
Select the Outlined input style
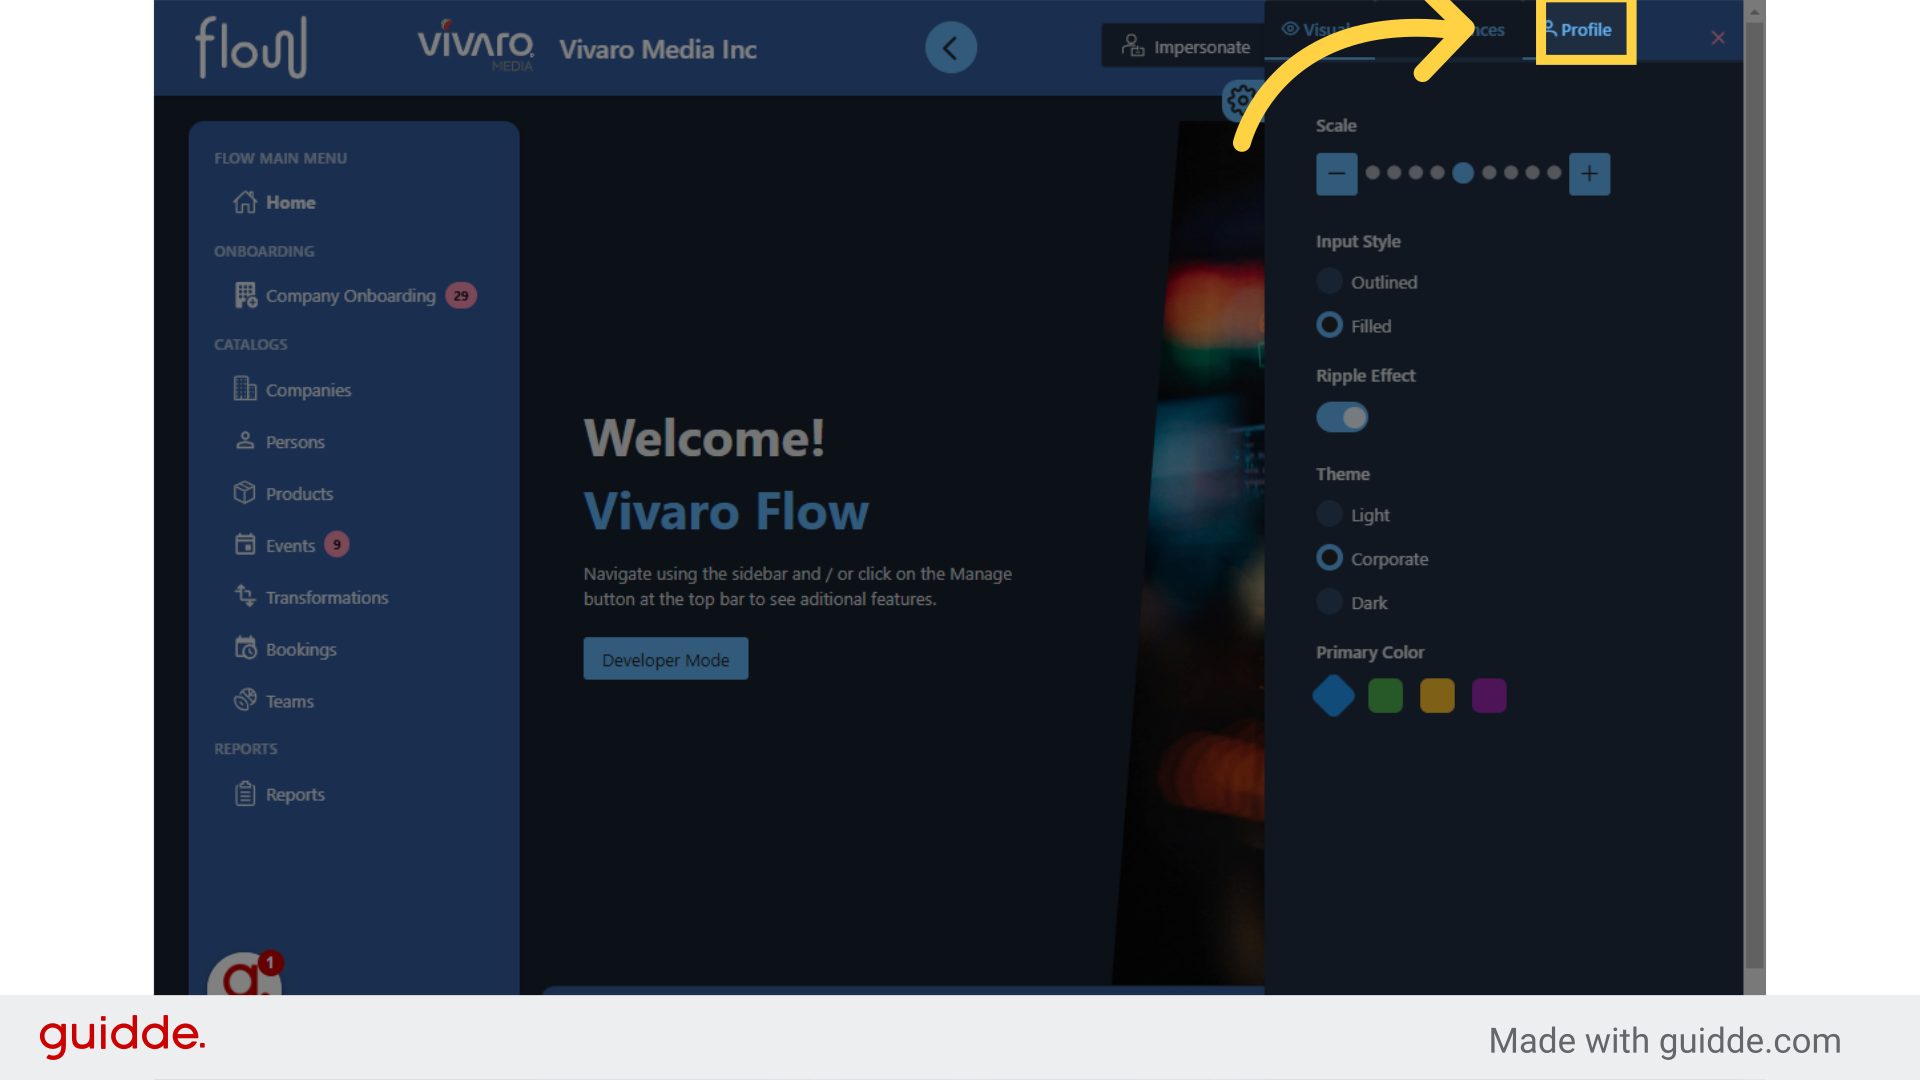1329,282
